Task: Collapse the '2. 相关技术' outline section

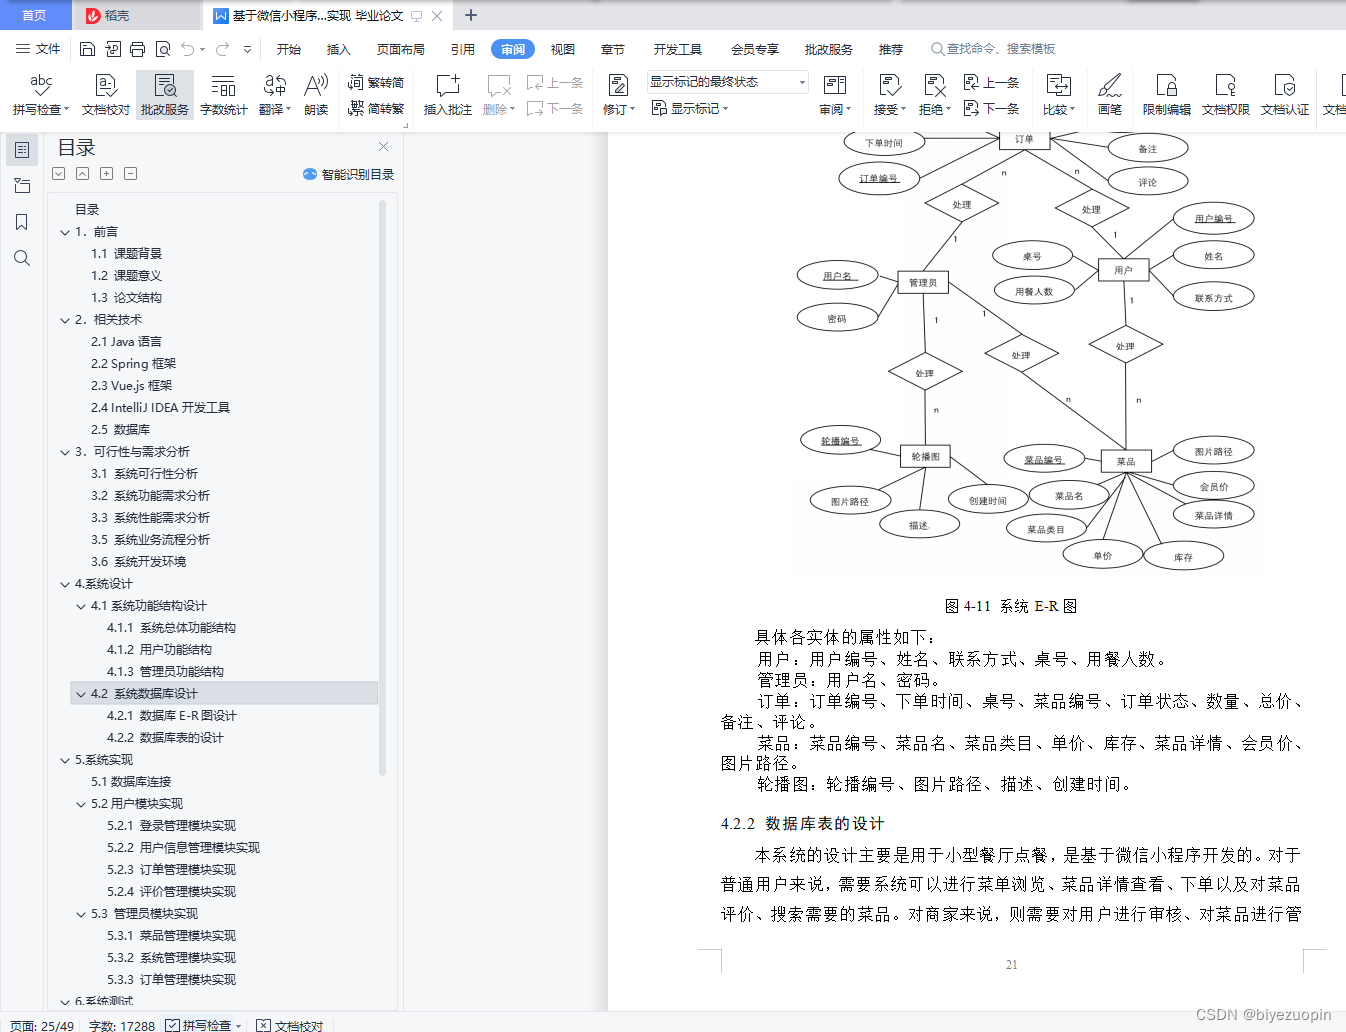Action: 65,320
